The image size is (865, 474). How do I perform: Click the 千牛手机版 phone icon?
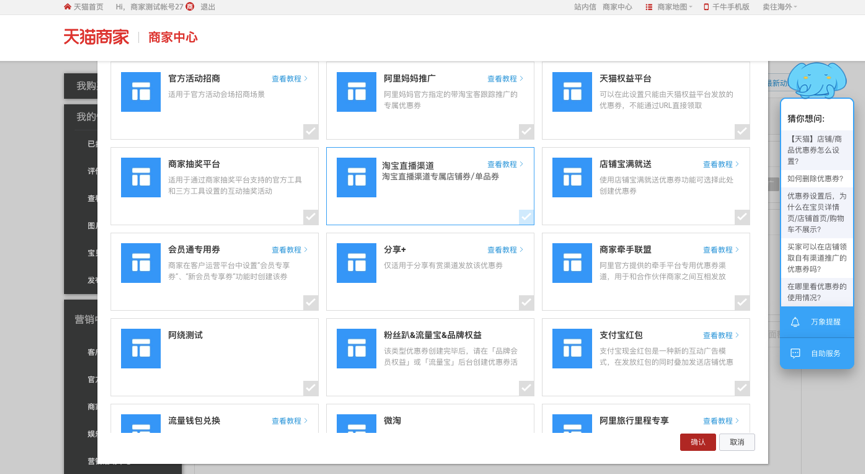tap(706, 7)
